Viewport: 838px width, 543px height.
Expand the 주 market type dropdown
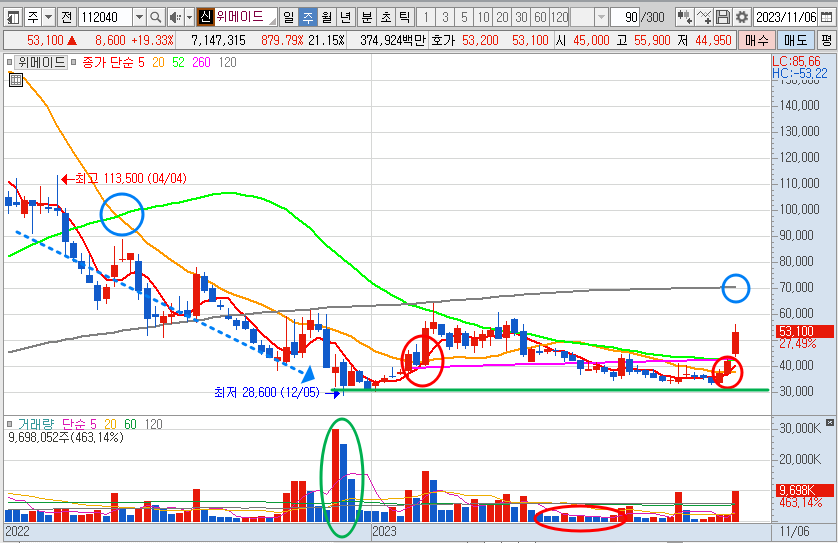[48, 18]
